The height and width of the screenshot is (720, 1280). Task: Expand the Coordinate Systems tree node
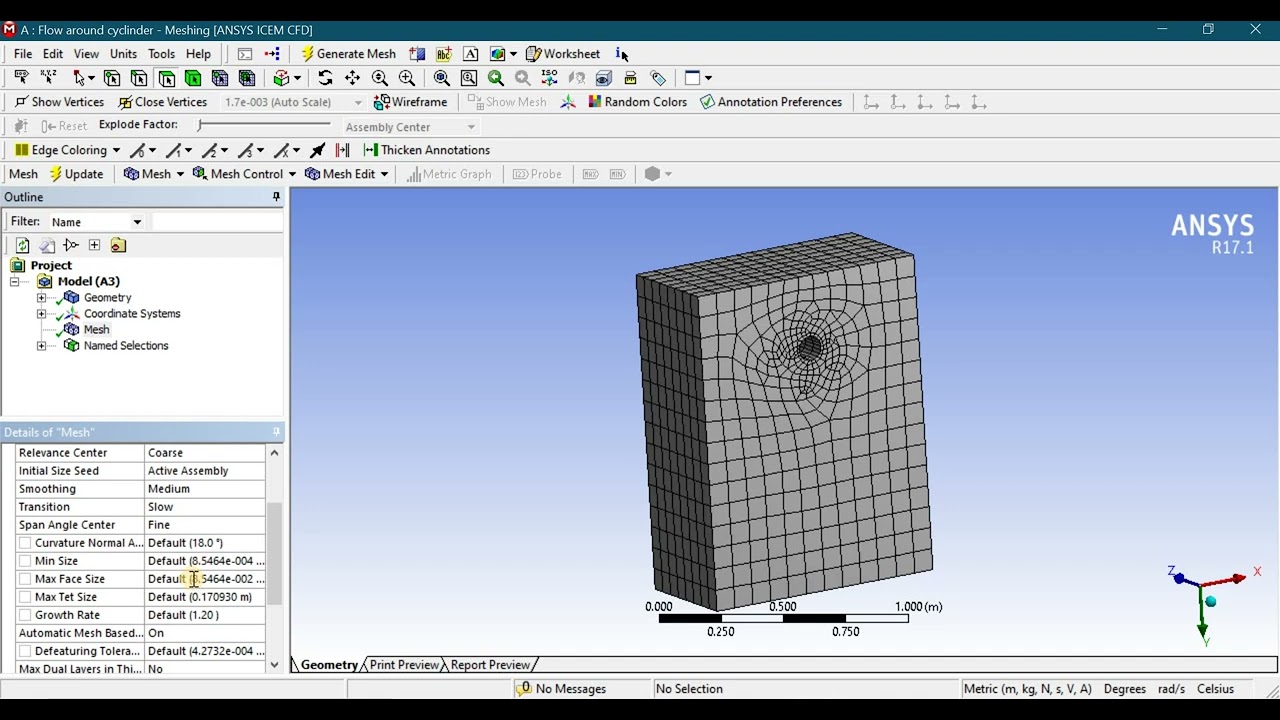point(41,314)
